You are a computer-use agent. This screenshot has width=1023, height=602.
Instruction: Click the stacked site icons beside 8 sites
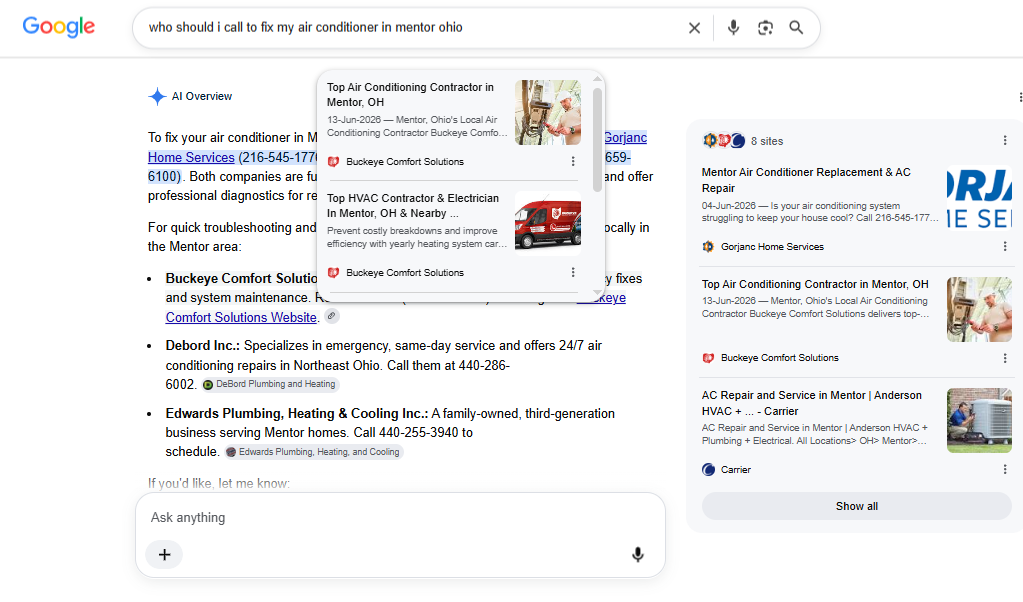(724, 140)
